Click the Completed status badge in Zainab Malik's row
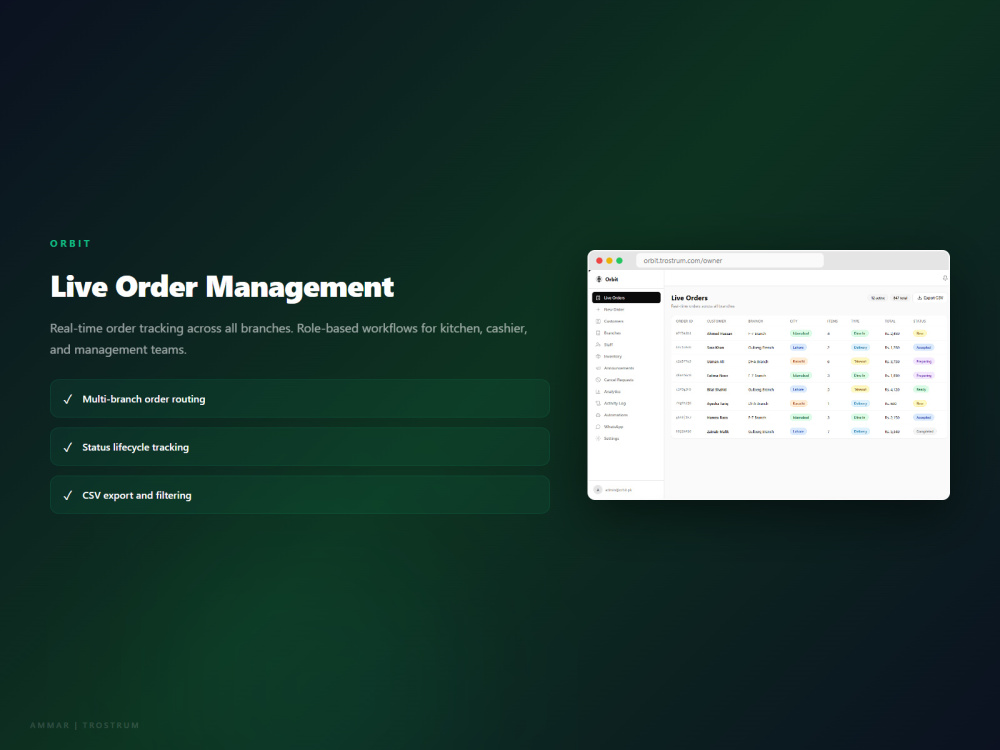The width and height of the screenshot is (1000, 750). (925, 432)
